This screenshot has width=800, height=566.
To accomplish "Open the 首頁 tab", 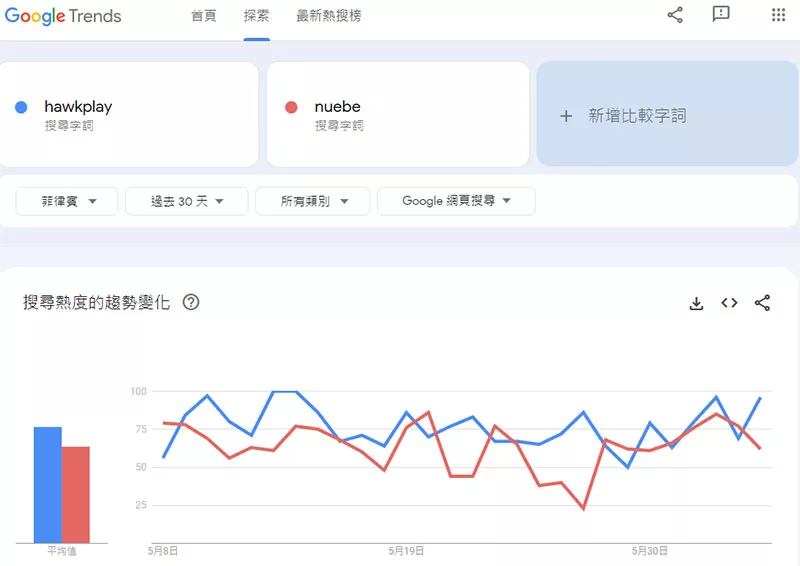I will click(x=204, y=16).
